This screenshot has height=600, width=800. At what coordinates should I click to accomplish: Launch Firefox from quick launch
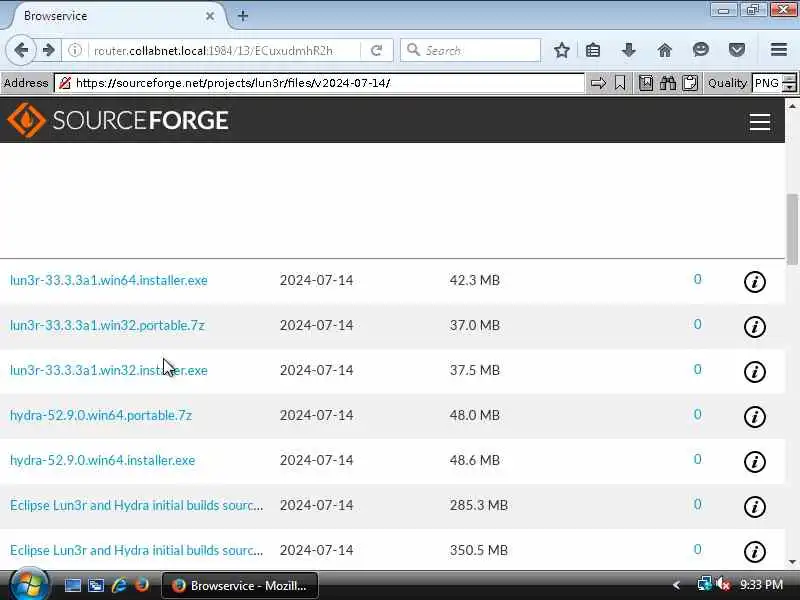click(142, 585)
